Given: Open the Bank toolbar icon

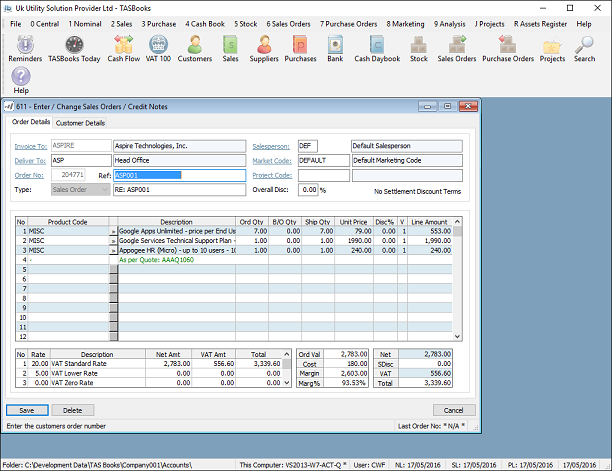Looking at the screenshot, I should coord(334,44).
